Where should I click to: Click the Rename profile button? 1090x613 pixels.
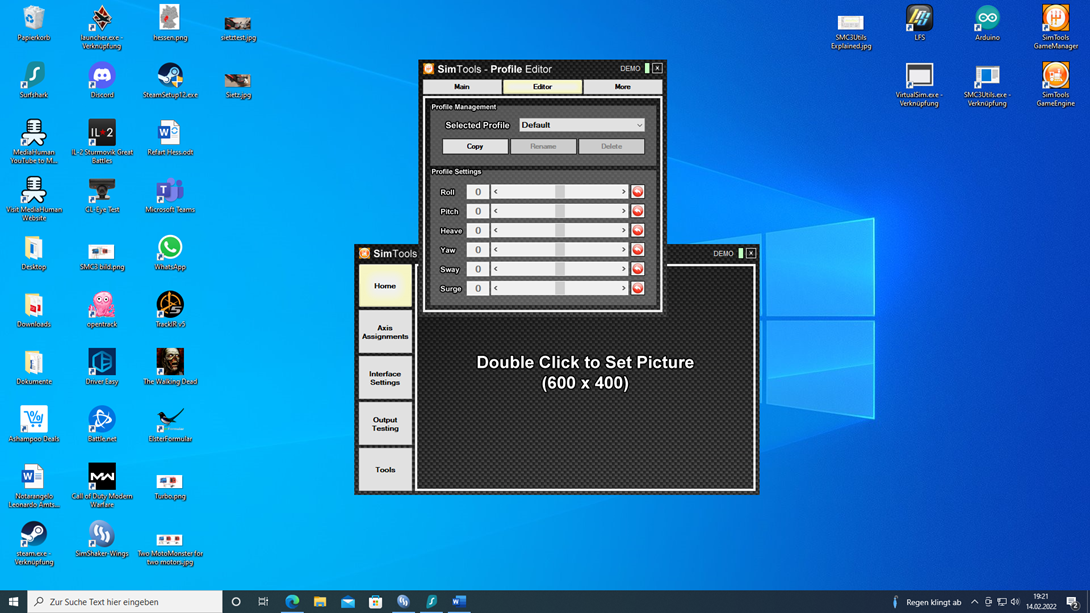pyautogui.click(x=543, y=147)
